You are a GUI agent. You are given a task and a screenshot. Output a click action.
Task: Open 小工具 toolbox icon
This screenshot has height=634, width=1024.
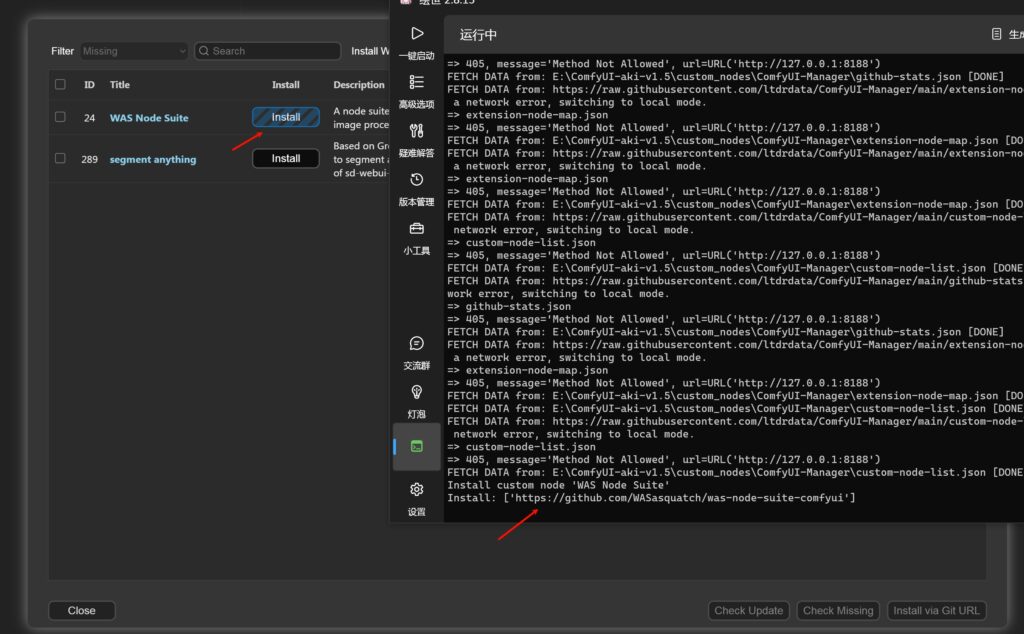point(417,229)
